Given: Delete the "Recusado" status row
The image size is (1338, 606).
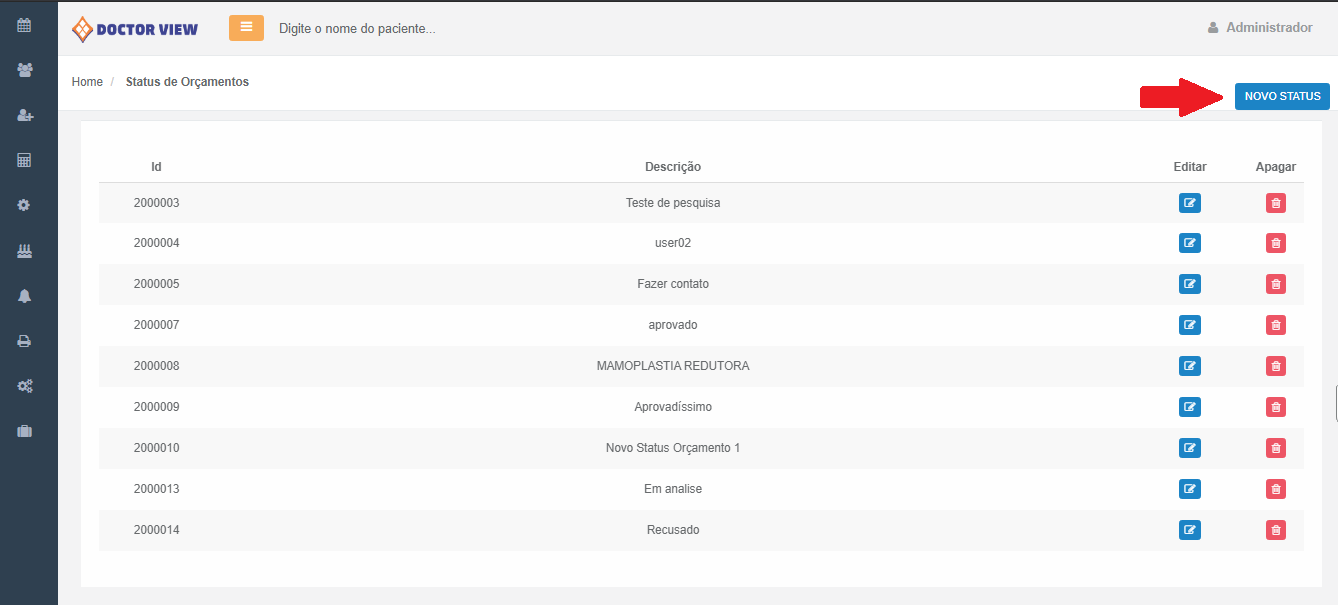Looking at the screenshot, I should click(1276, 530).
